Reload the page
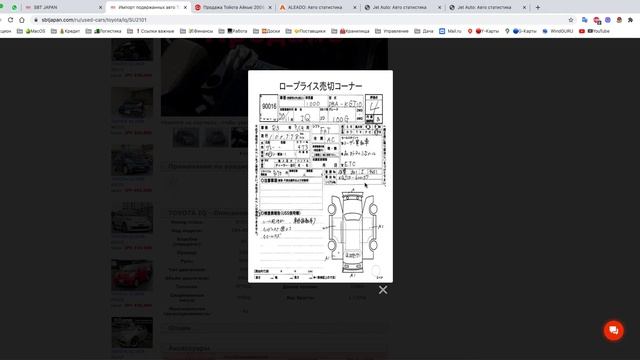Screen dimensions: 640x360 10,20
